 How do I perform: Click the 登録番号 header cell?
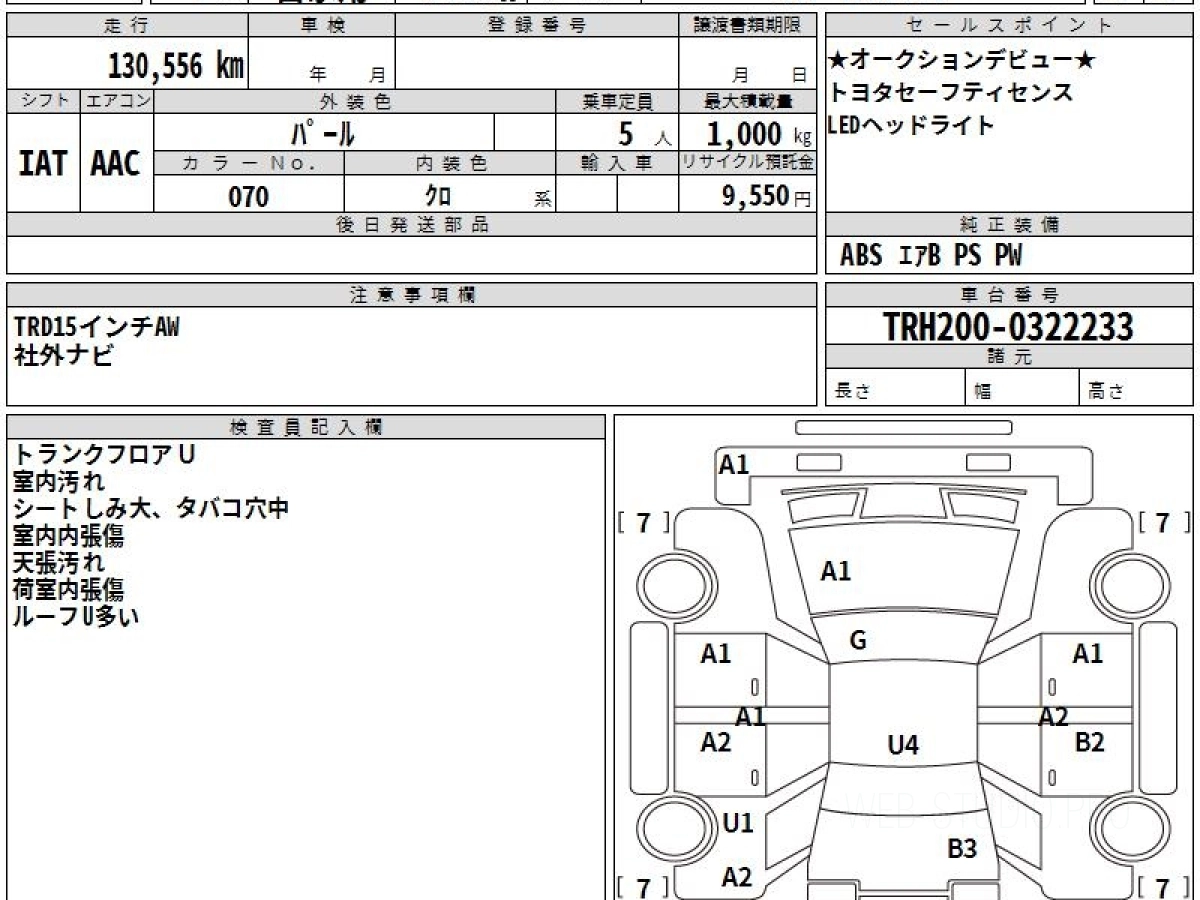click(537, 25)
